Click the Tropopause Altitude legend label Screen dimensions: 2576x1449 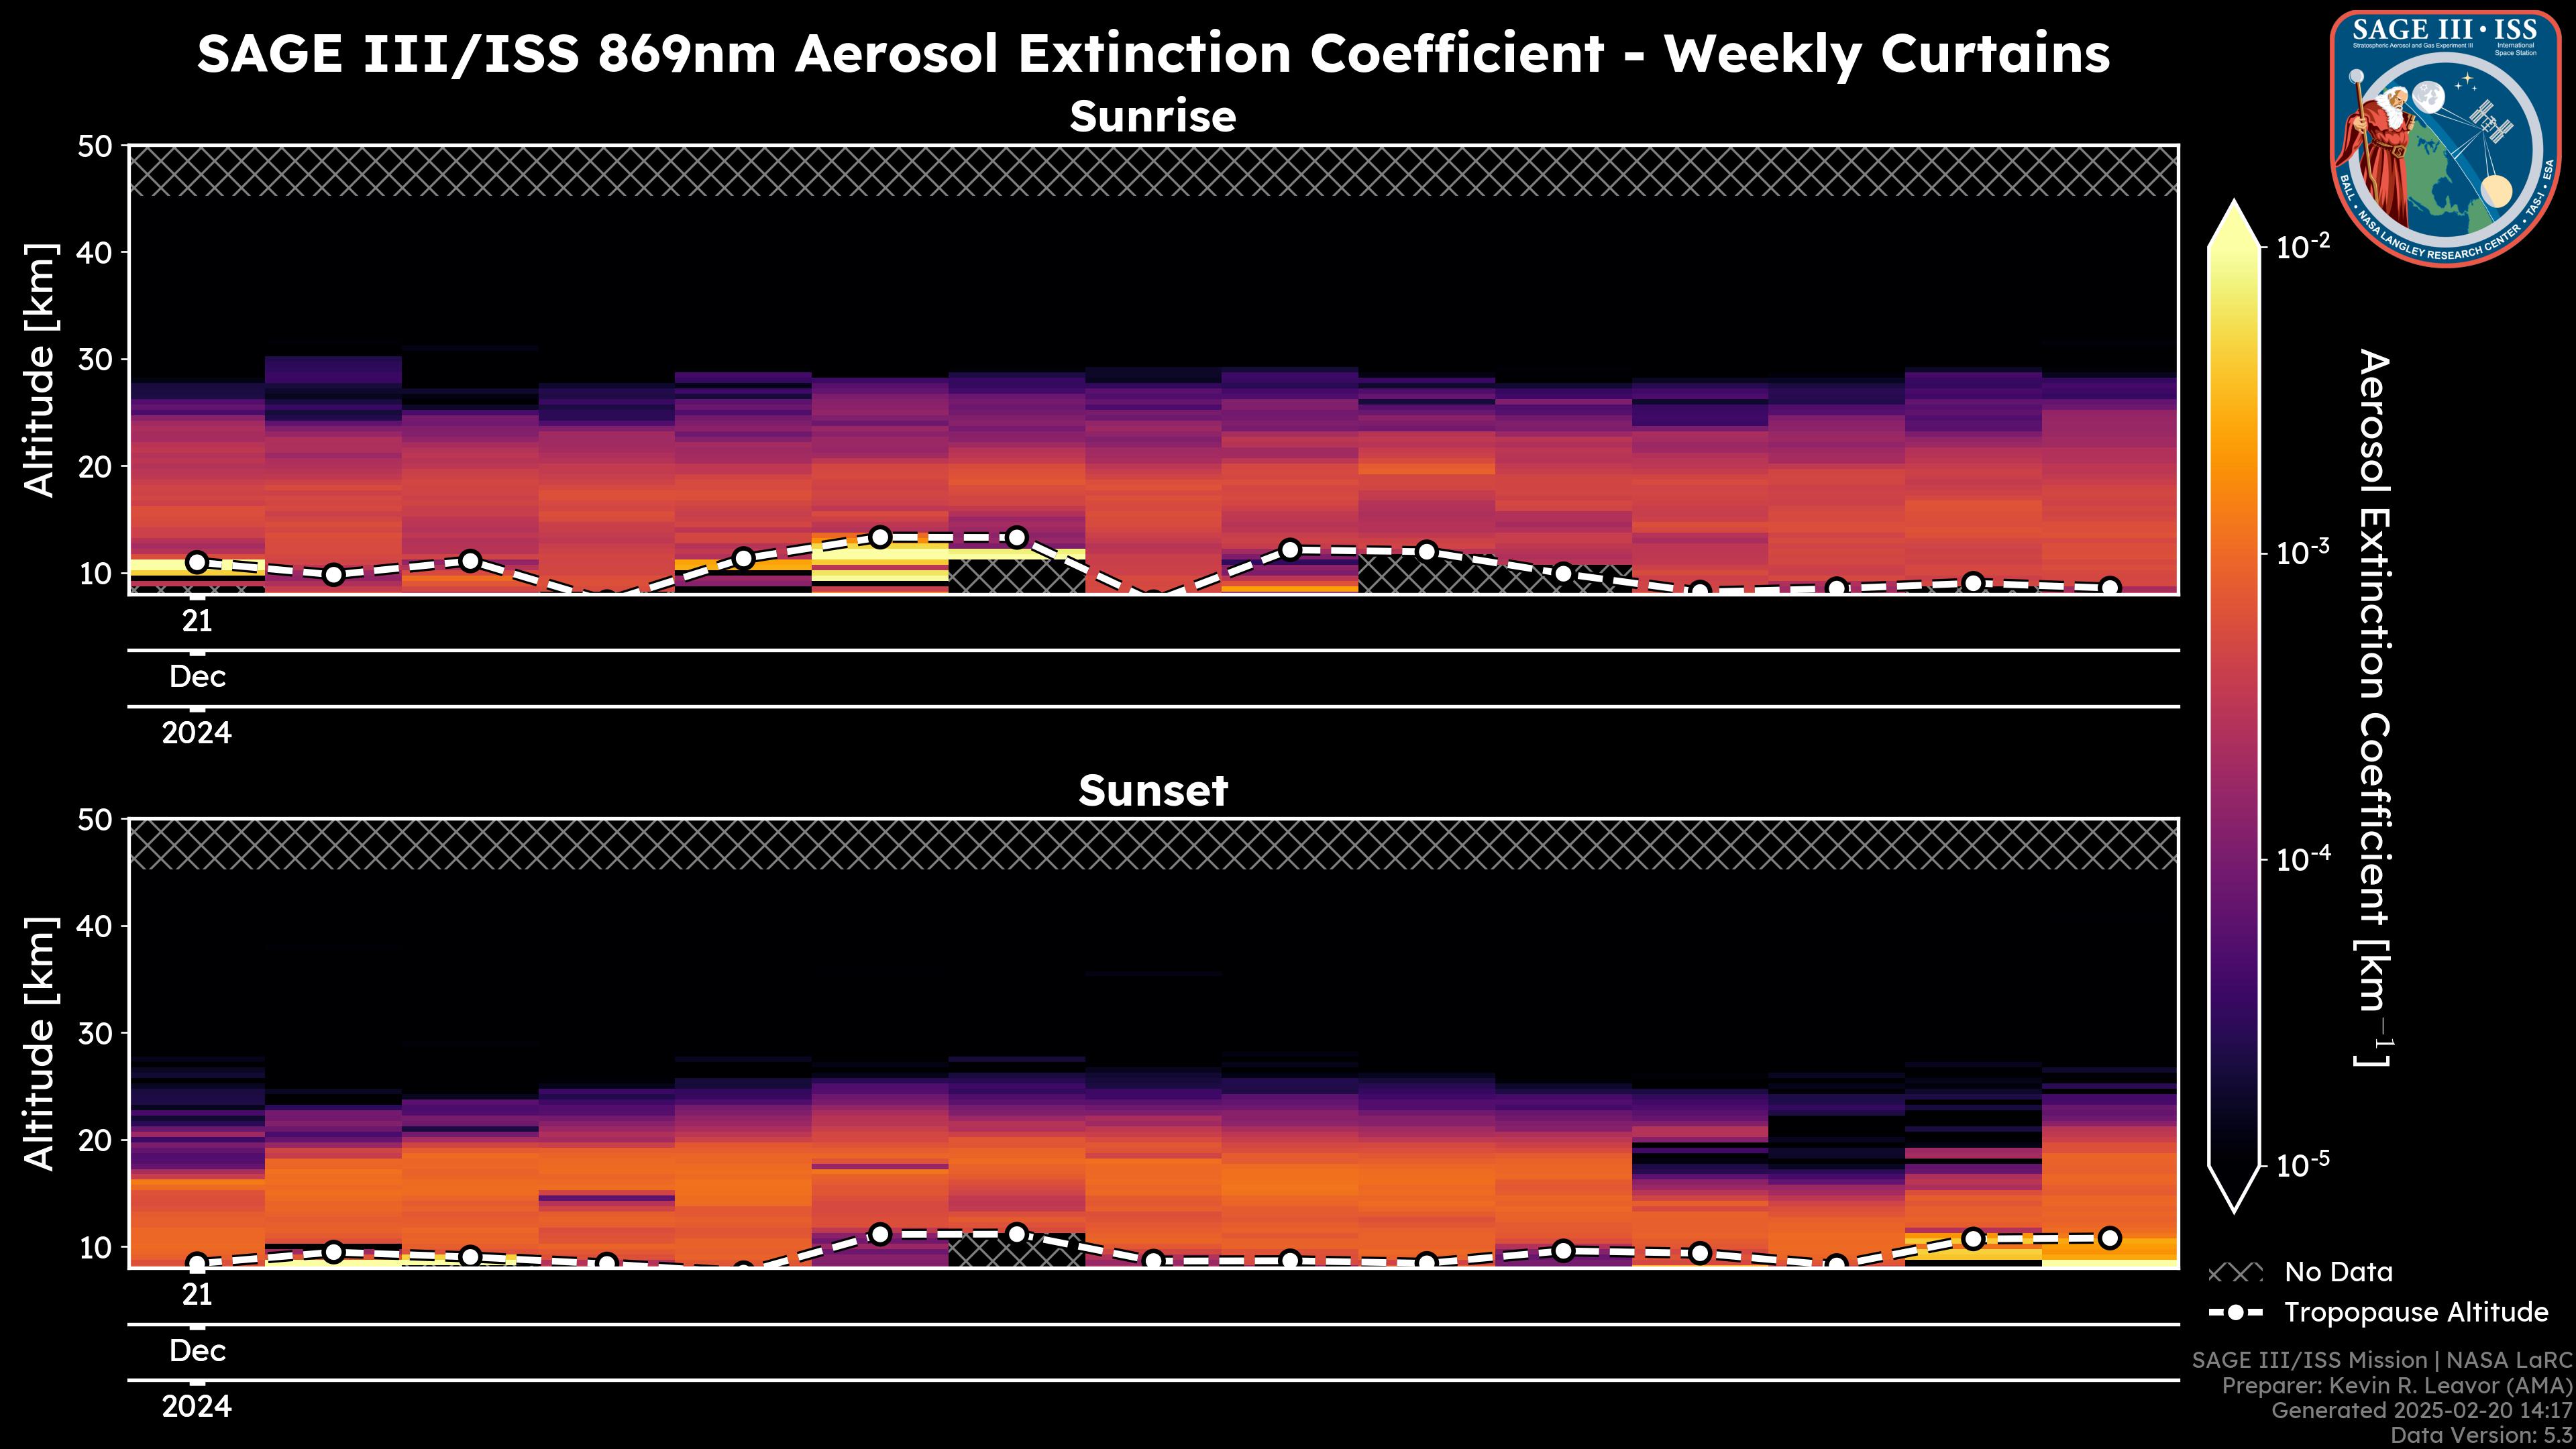[x=2416, y=1313]
